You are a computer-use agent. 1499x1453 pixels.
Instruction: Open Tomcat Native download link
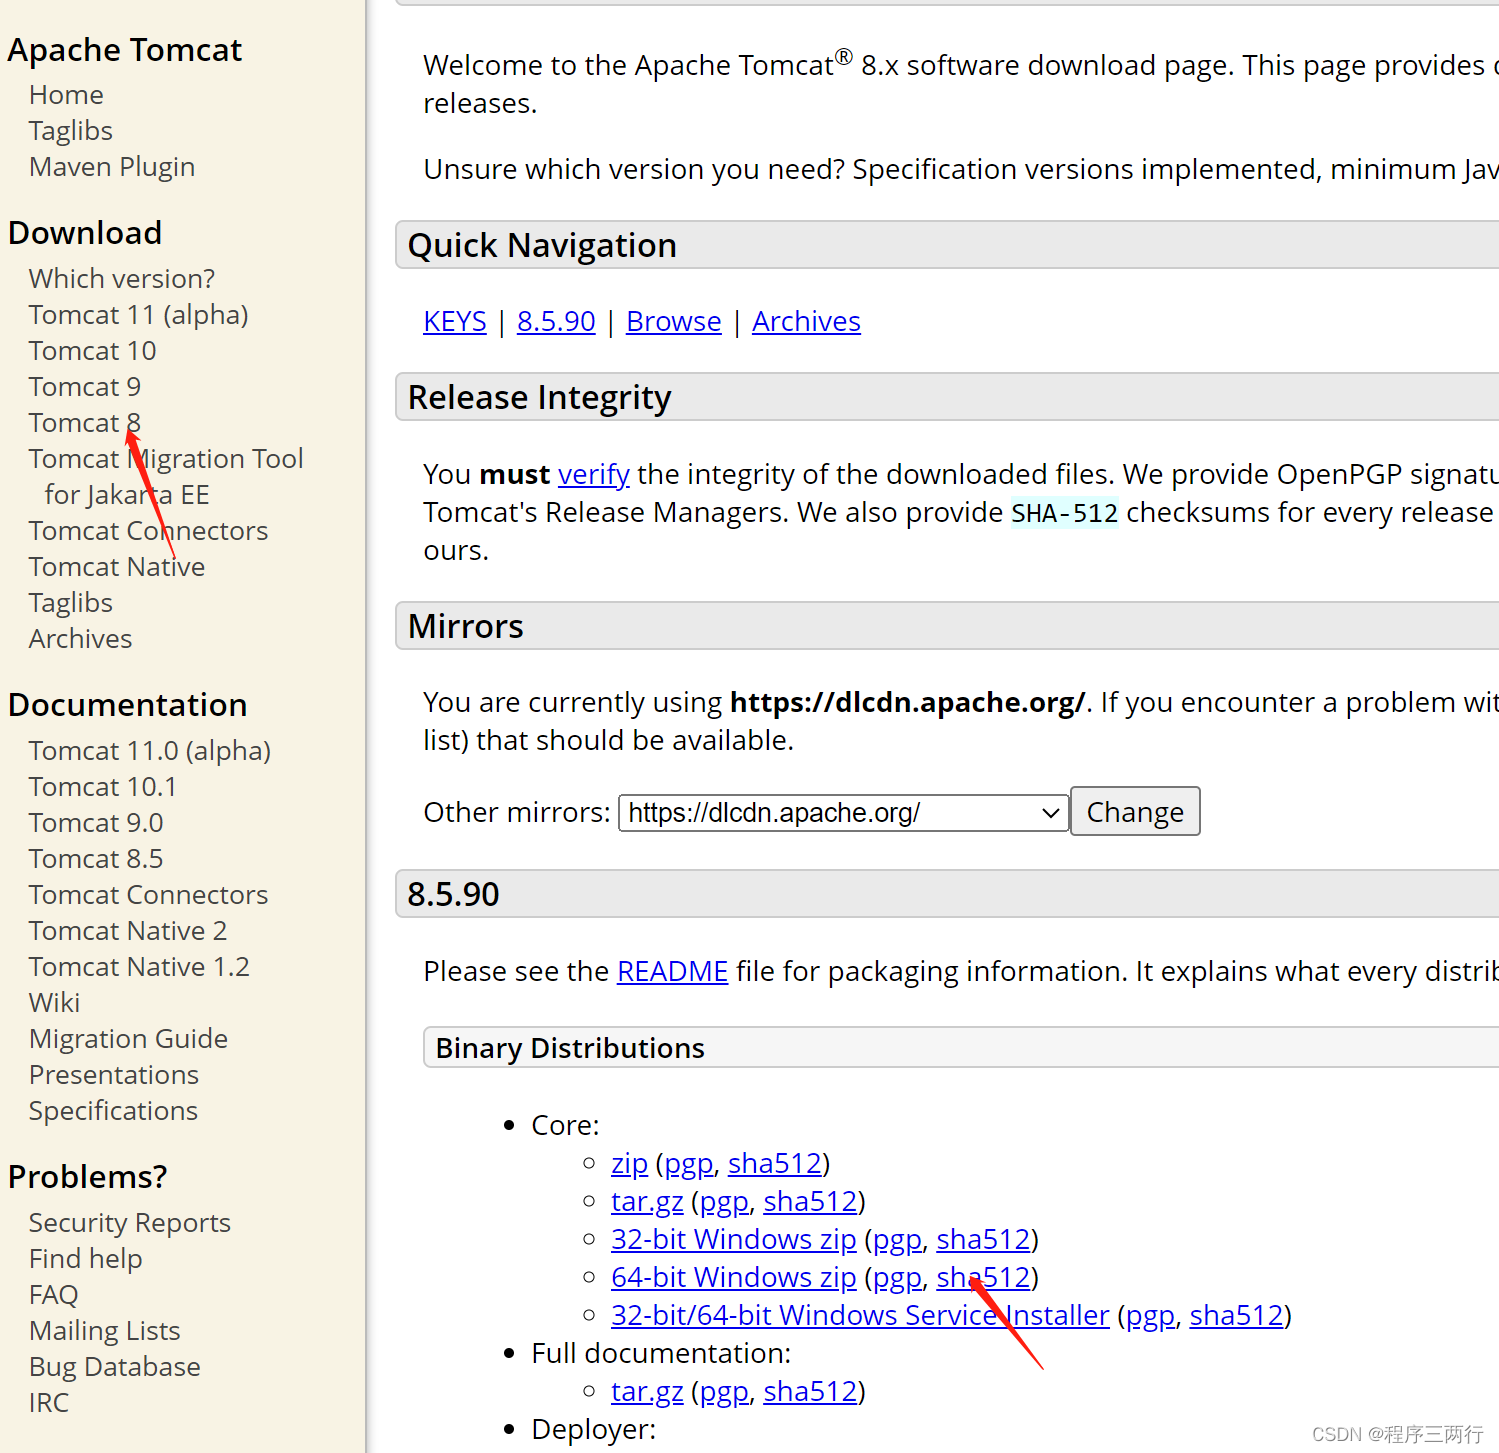click(117, 567)
